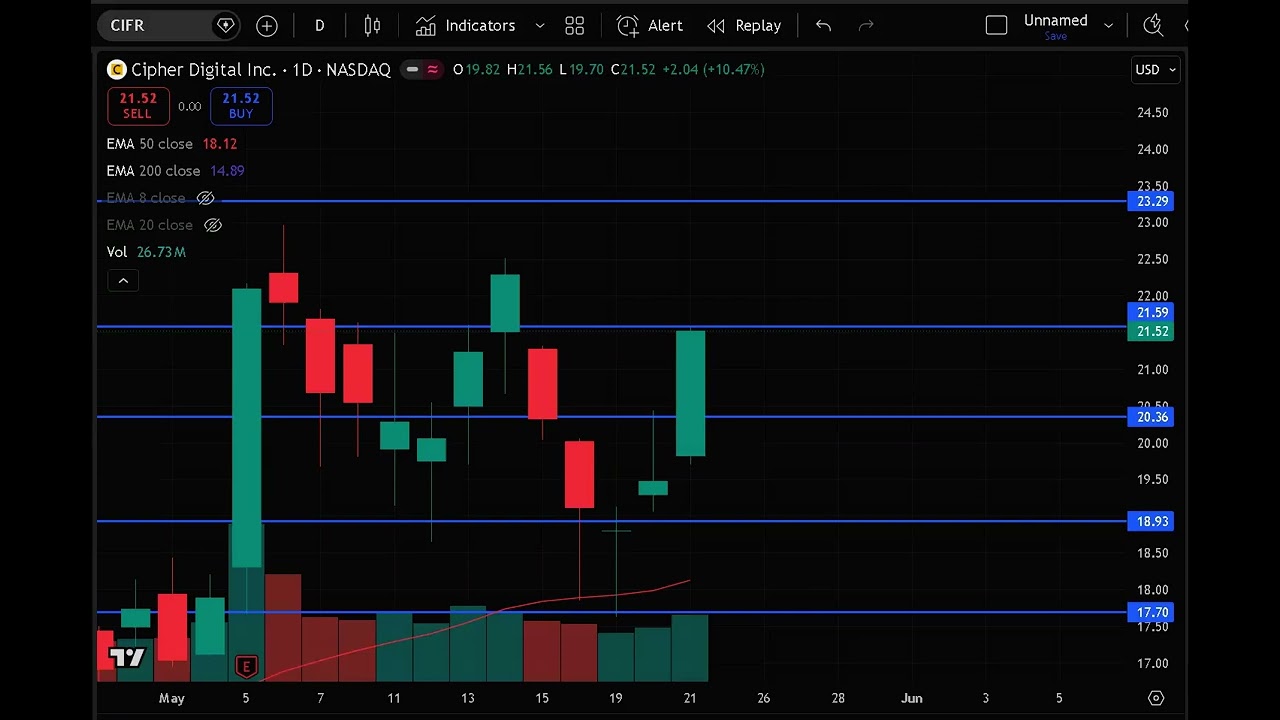Select the EMA 50 close indicator
This screenshot has width=1280, height=720.
pyautogui.click(x=149, y=144)
